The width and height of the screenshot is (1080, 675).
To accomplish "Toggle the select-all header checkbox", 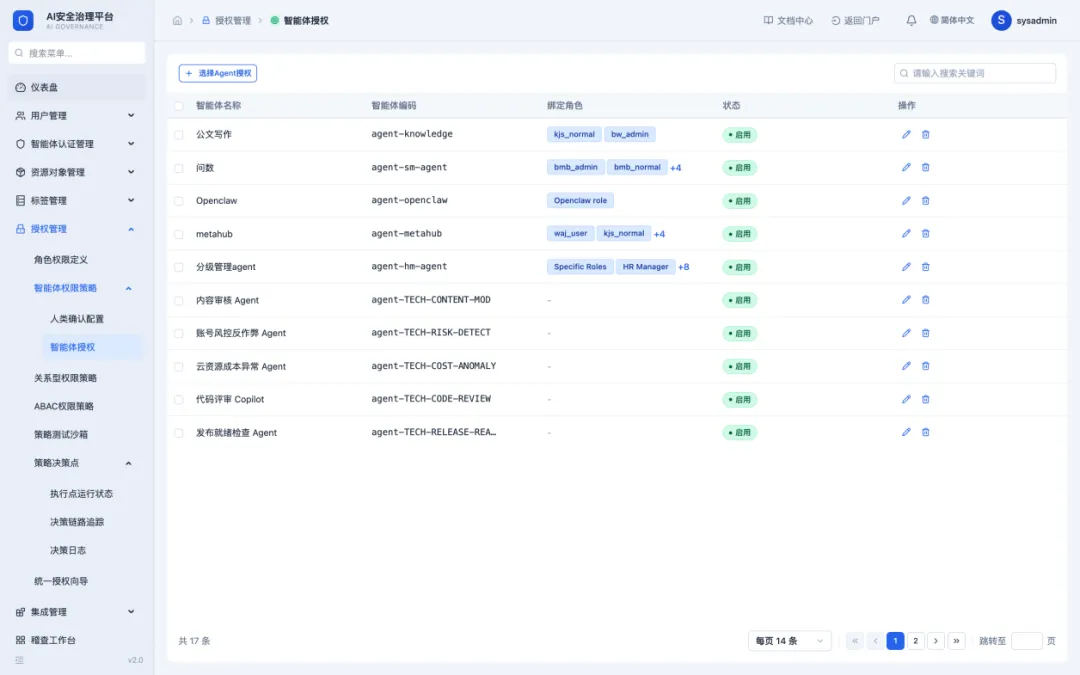I will [178, 106].
